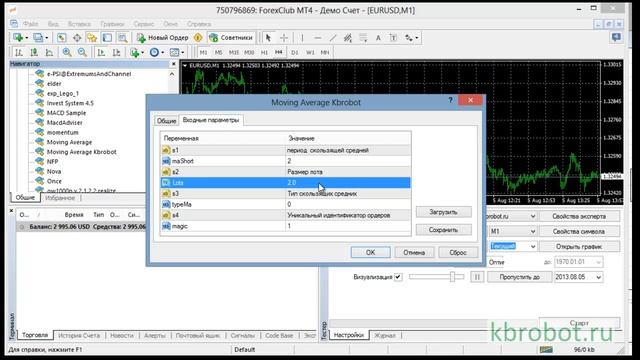
Task: Click the Lots value 2.0 cell
Action: point(348,182)
